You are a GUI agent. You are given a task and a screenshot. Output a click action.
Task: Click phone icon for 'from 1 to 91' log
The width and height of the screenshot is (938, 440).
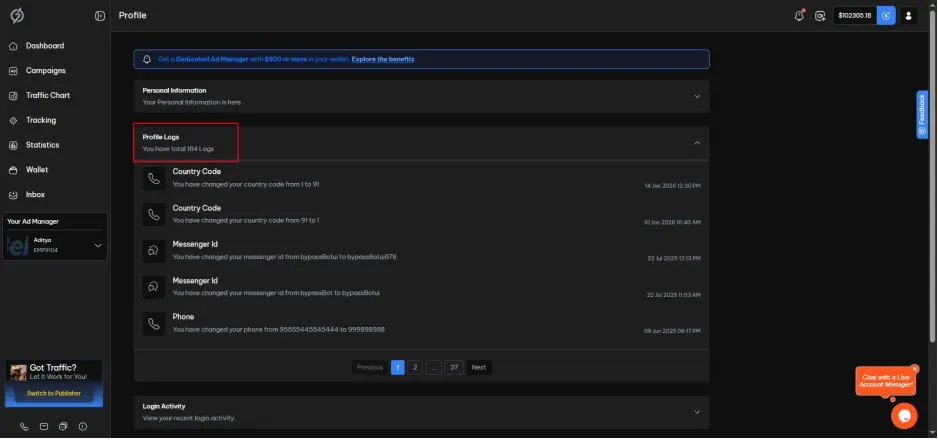[154, 178]
